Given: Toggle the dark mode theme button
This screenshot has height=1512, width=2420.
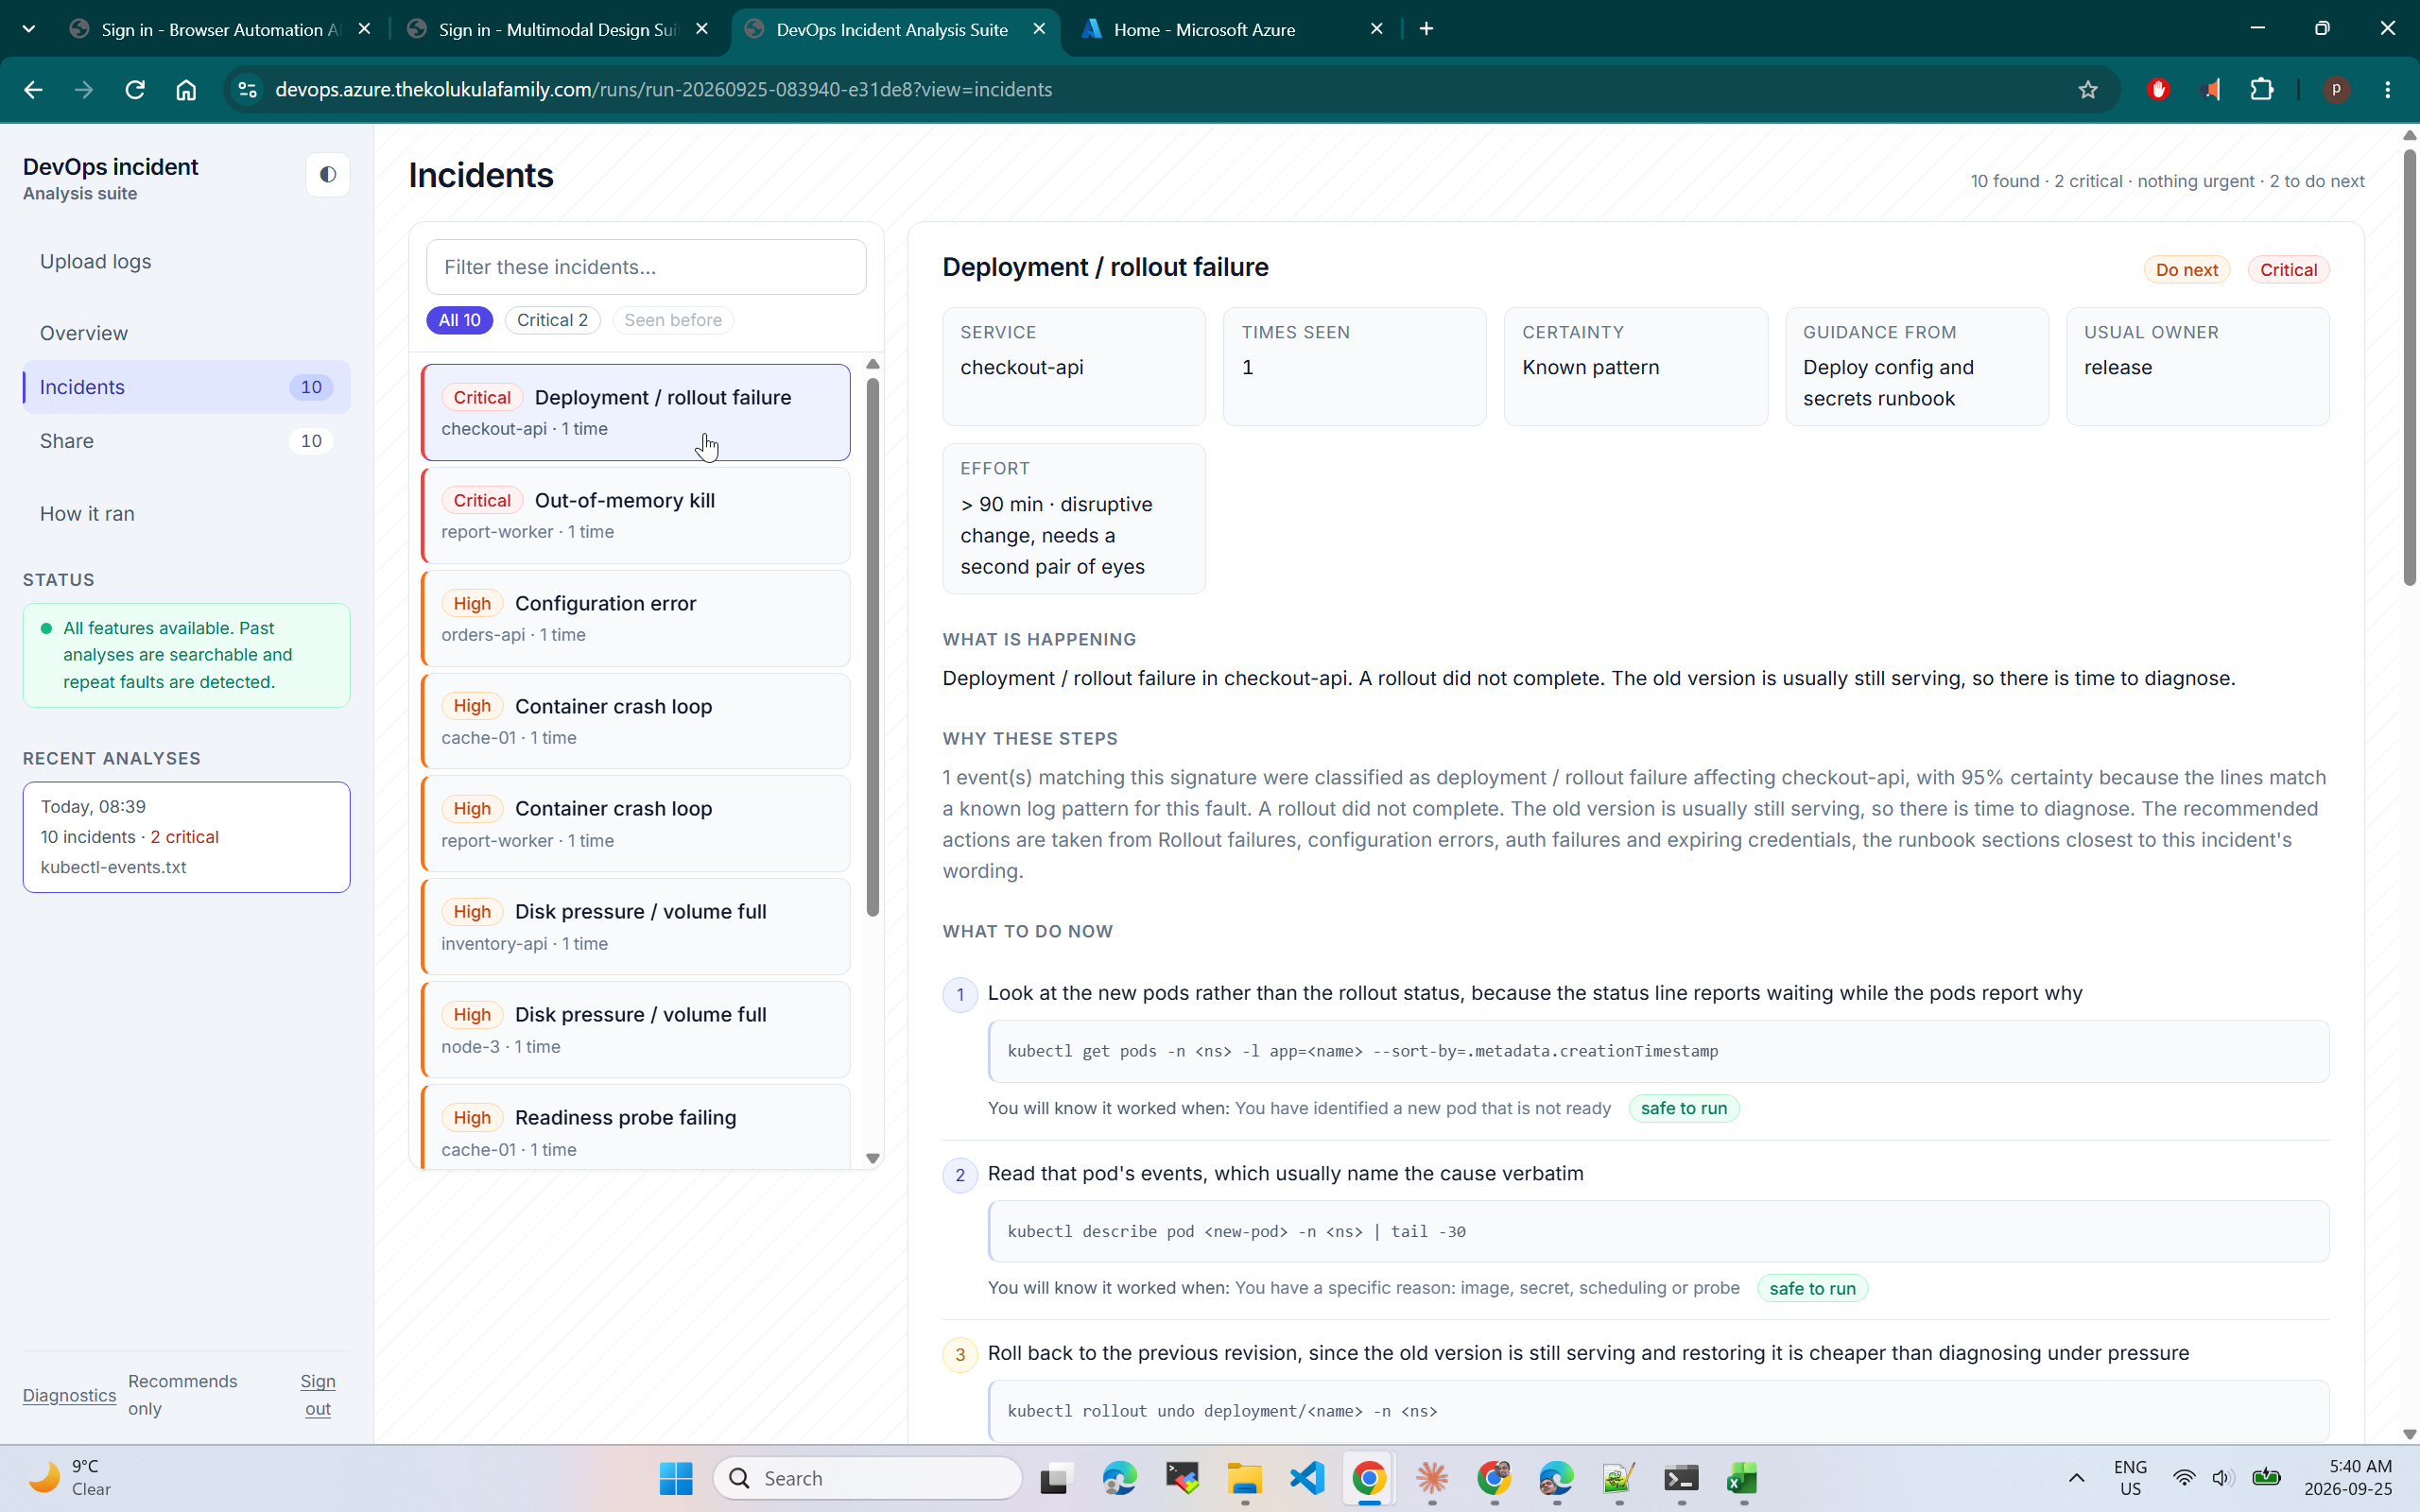Looking at the screenshot, I should [x=327, y=175].
